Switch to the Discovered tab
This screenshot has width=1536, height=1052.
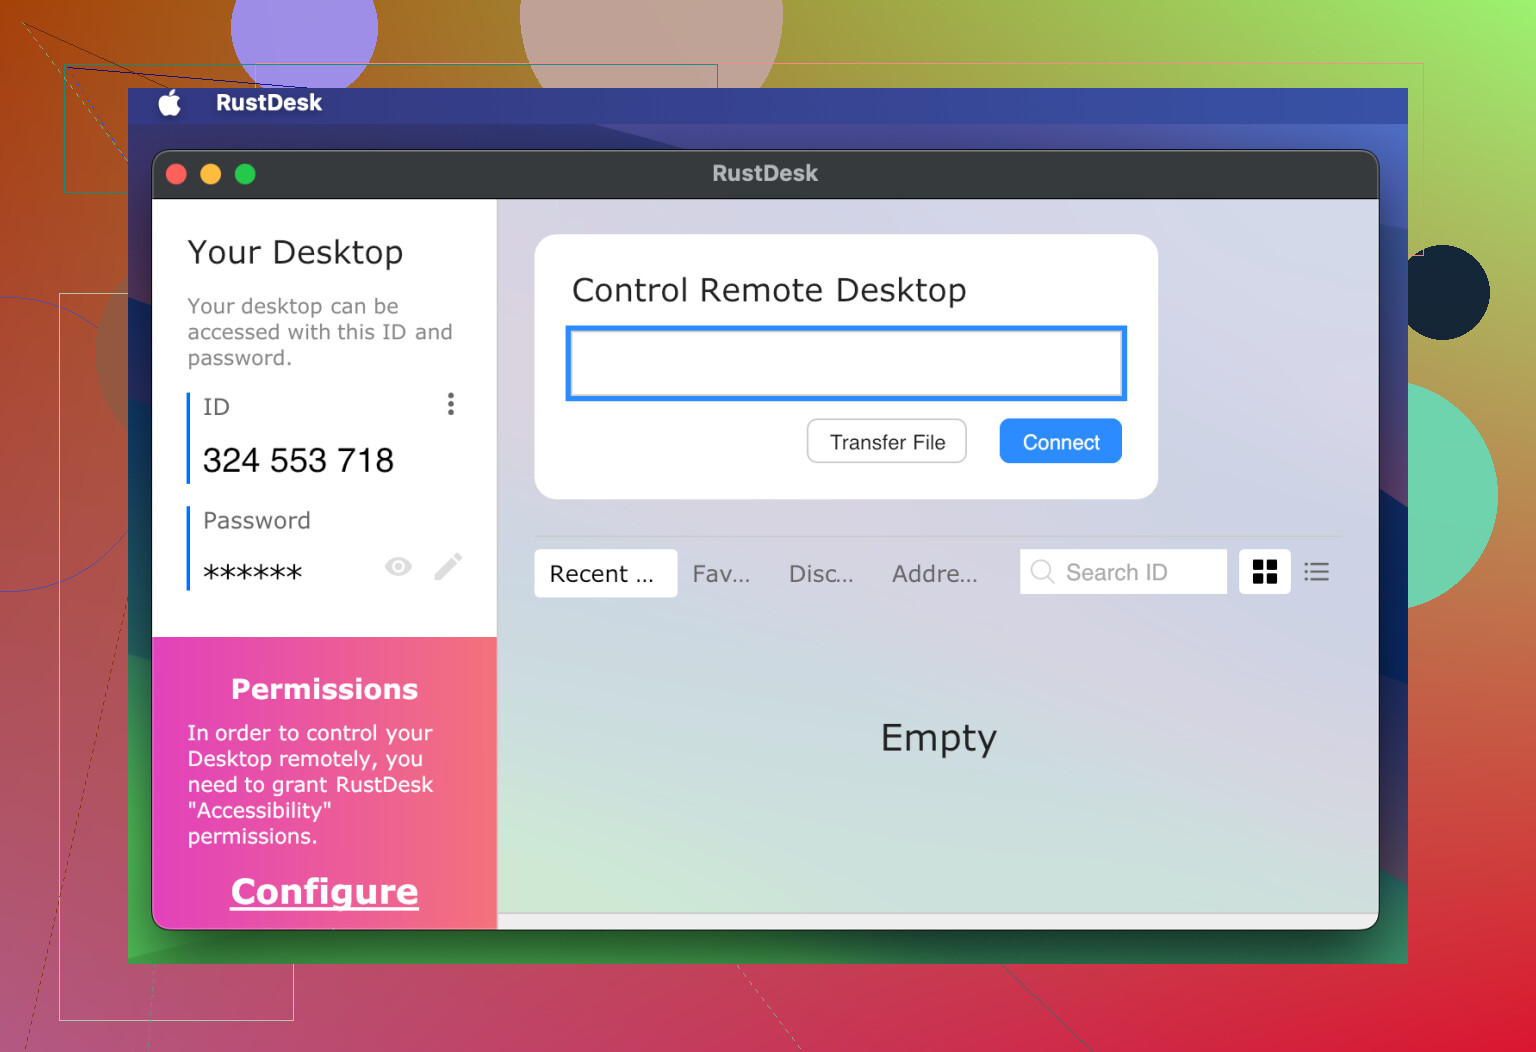821,573
